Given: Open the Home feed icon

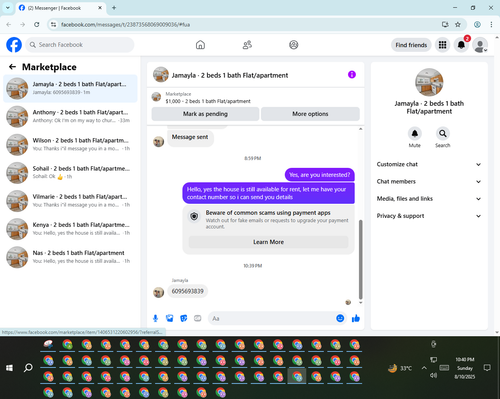Looking at the screenshot, I should (x=200, y=45).
